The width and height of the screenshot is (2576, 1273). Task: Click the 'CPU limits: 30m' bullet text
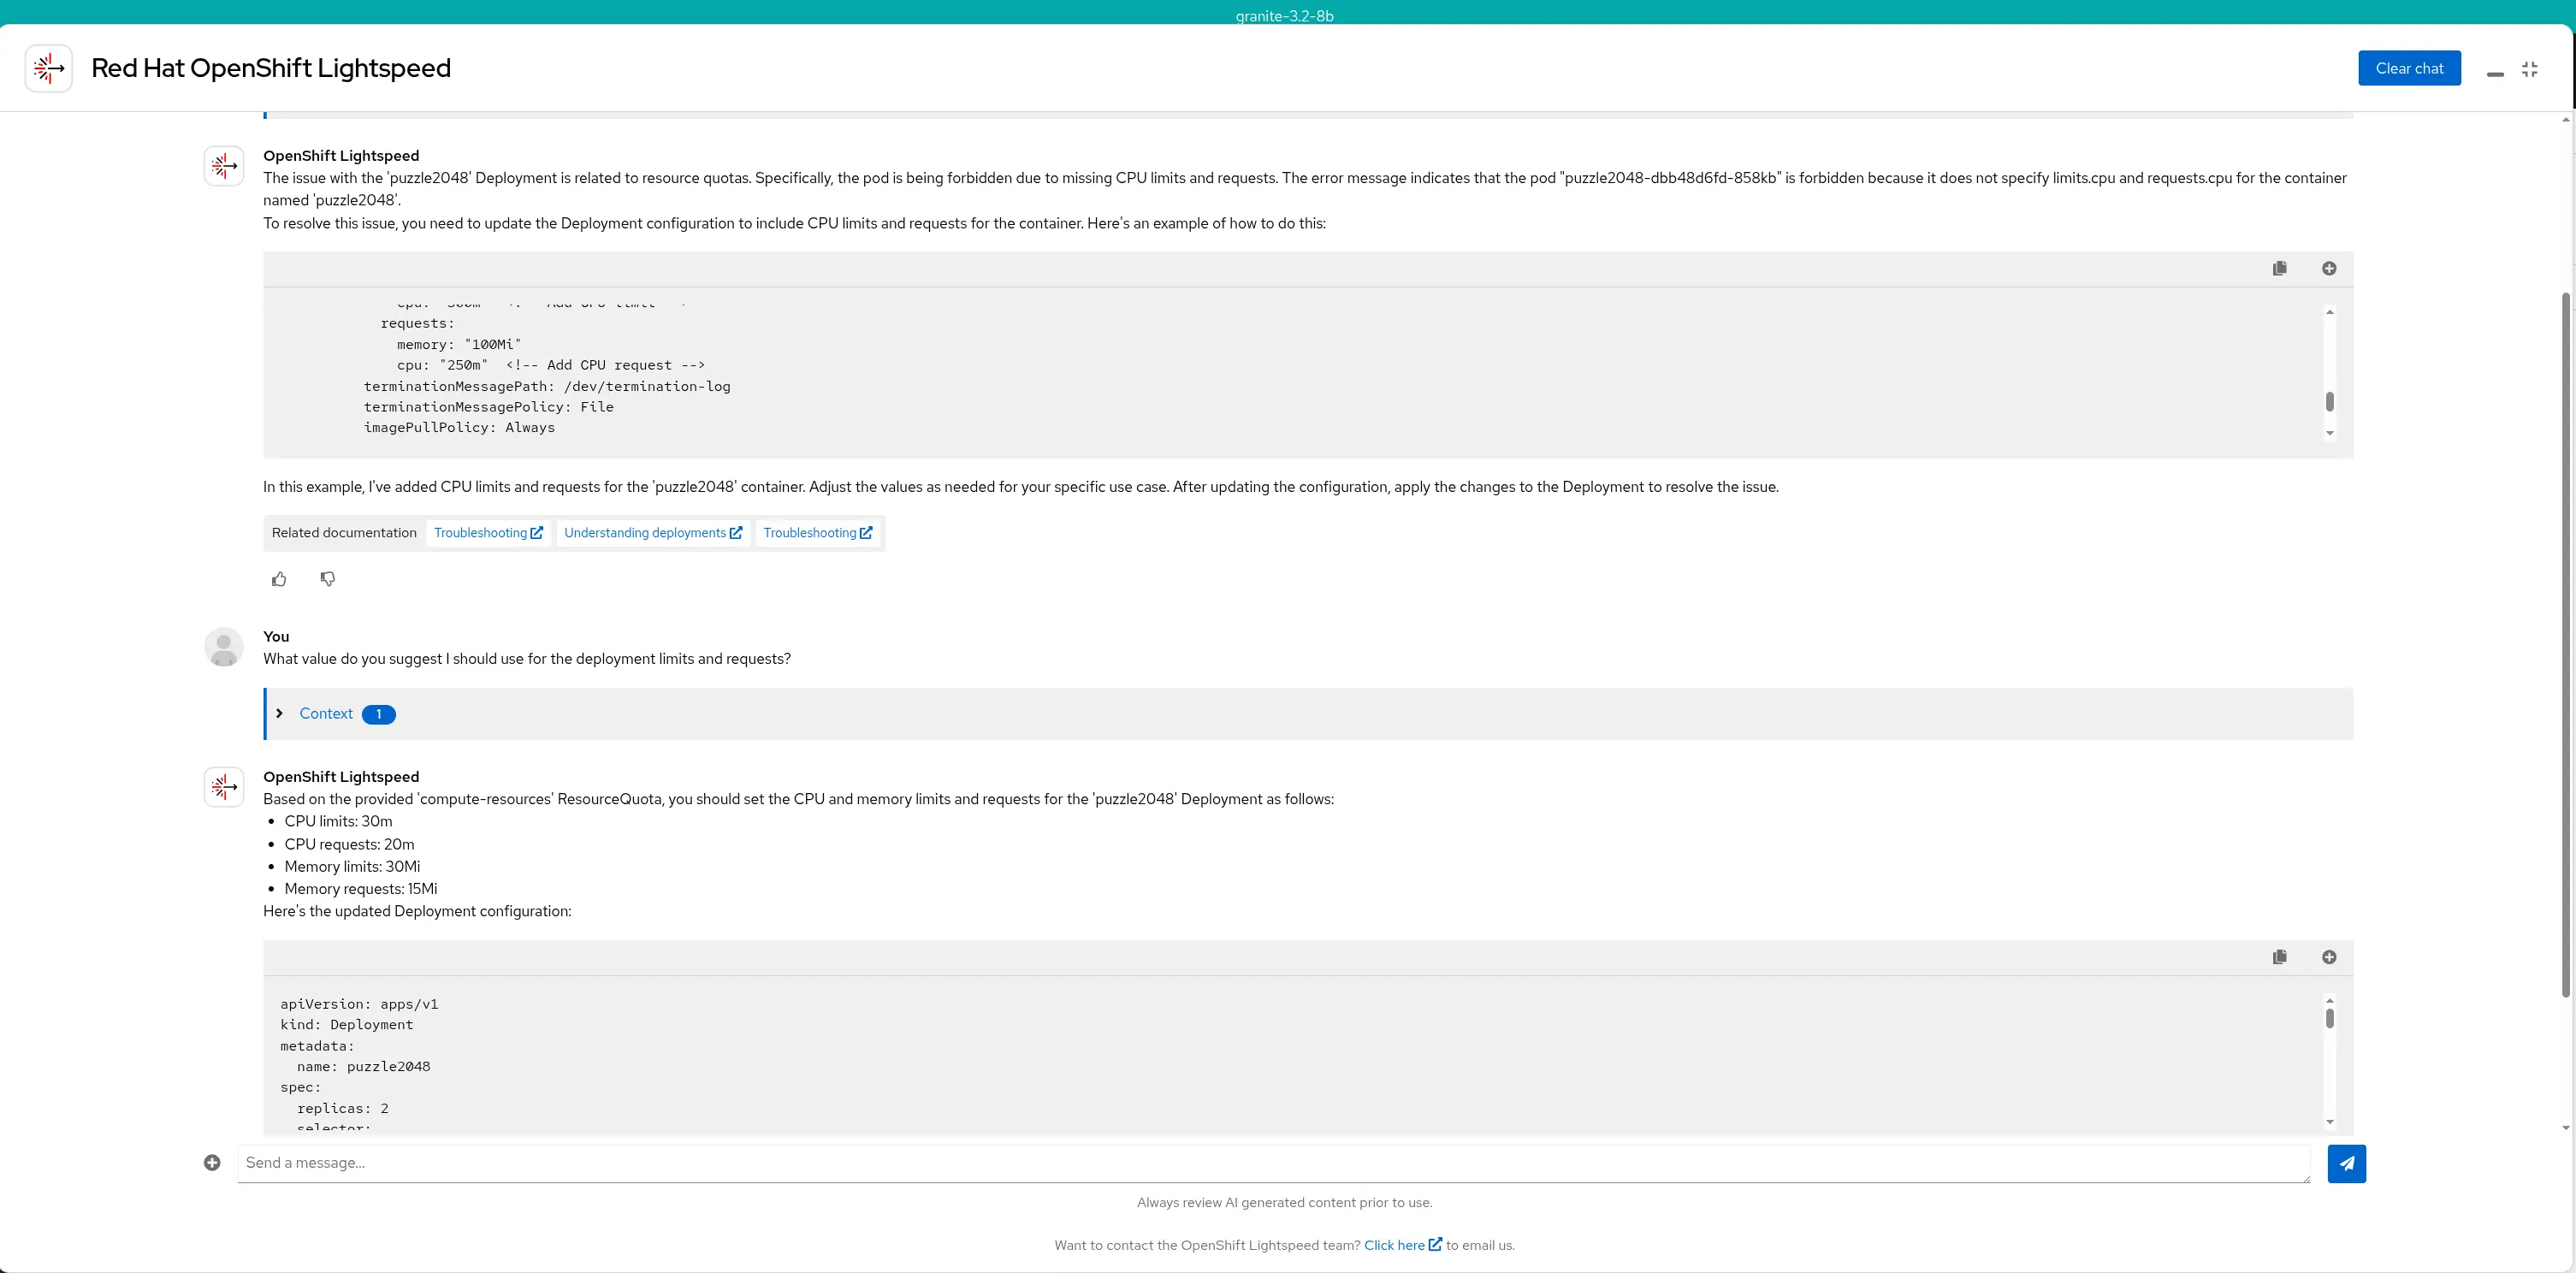[338, 821]
